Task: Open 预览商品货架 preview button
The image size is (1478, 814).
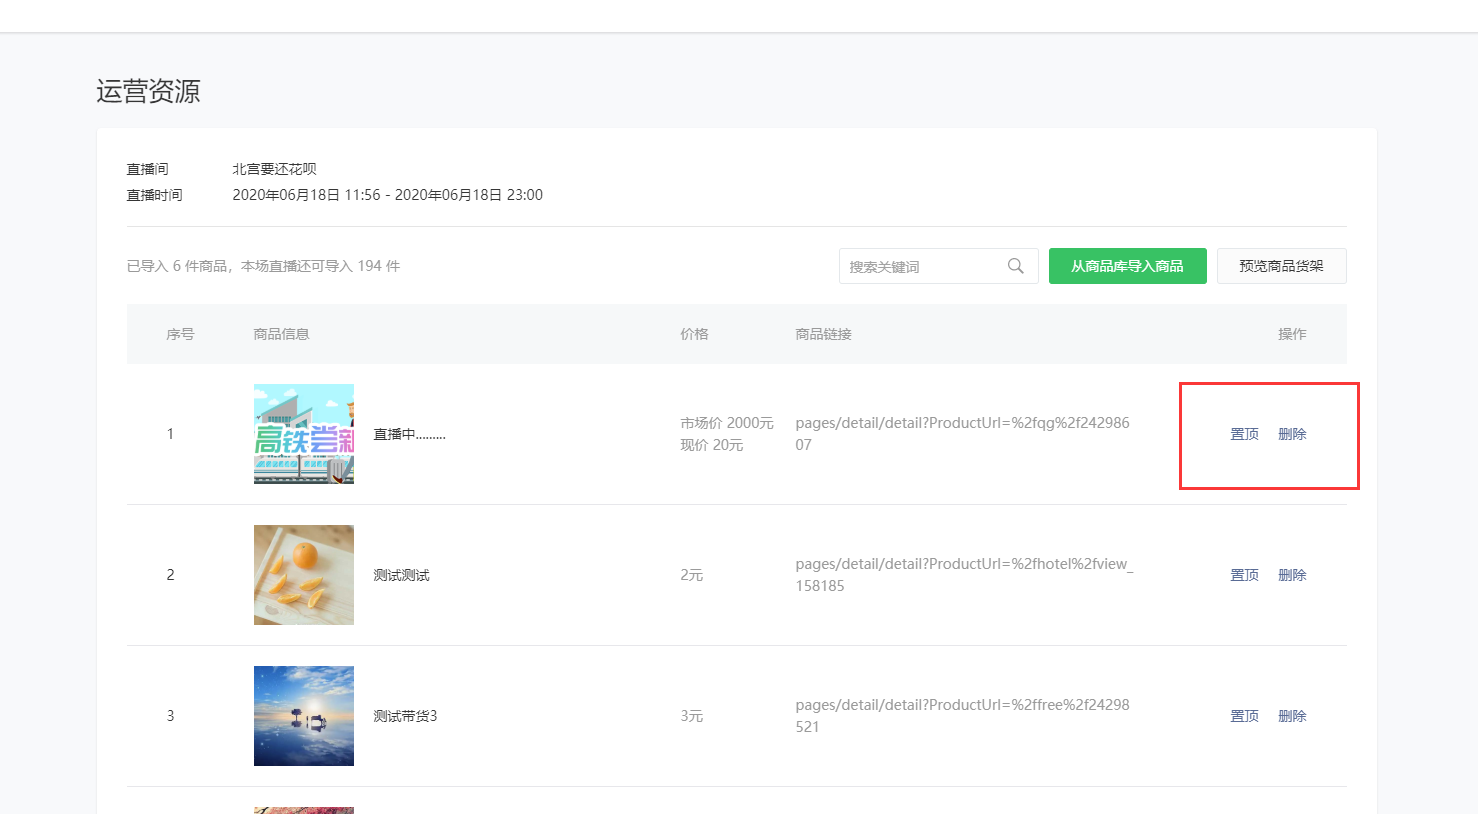Action: pyautogui.click(x=1281, y=266)
